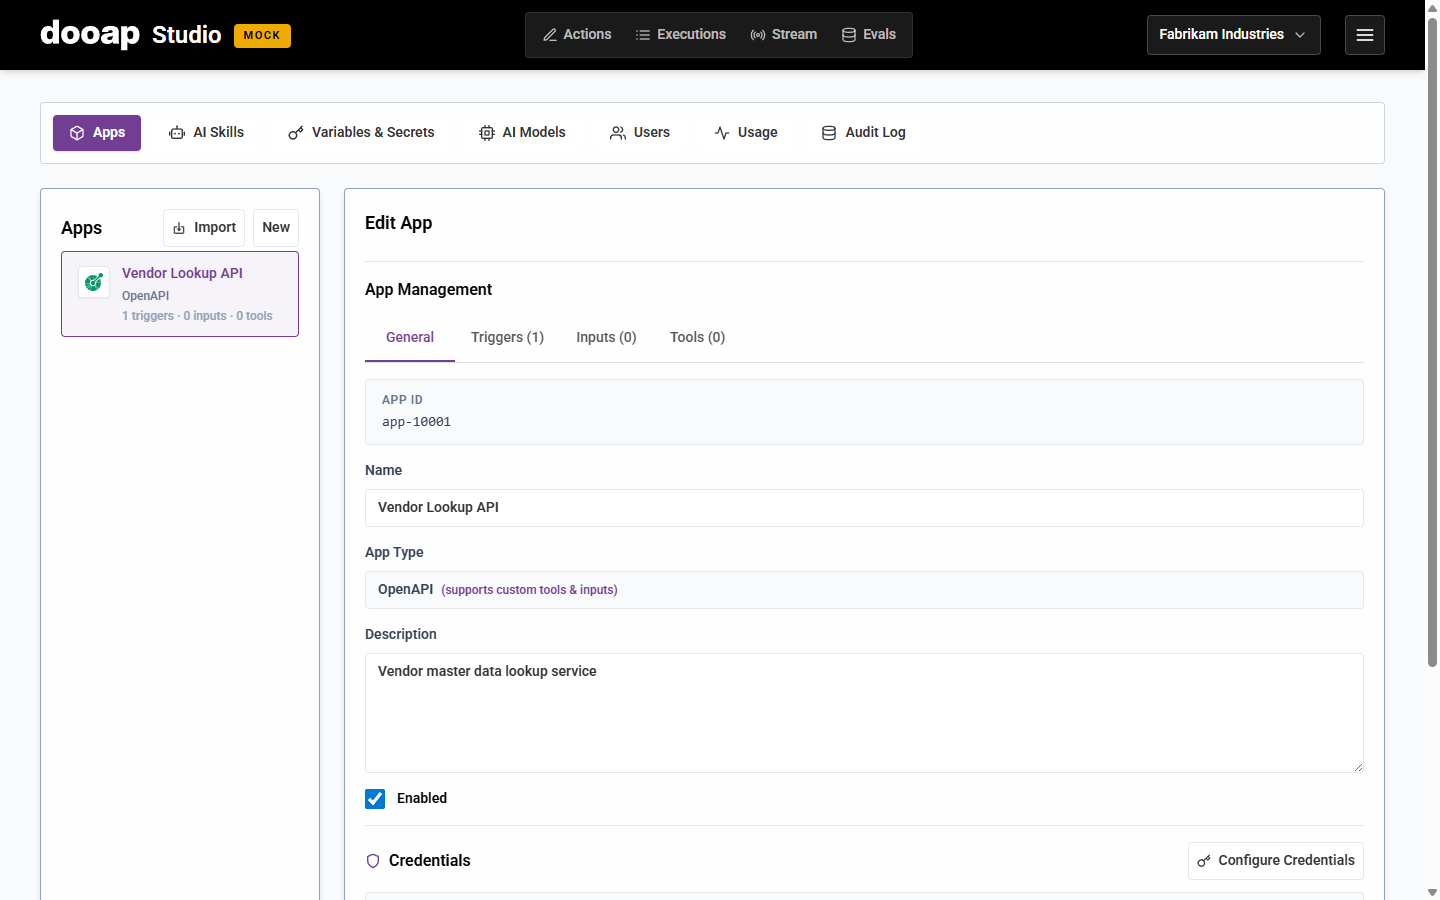
Task: Go to the AI Skills section
Action: (207, 133)
